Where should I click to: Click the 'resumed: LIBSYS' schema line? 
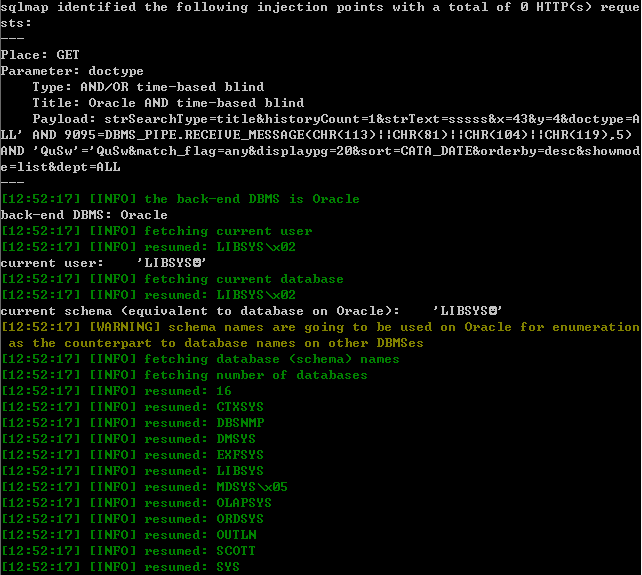(x=133, y=471)
